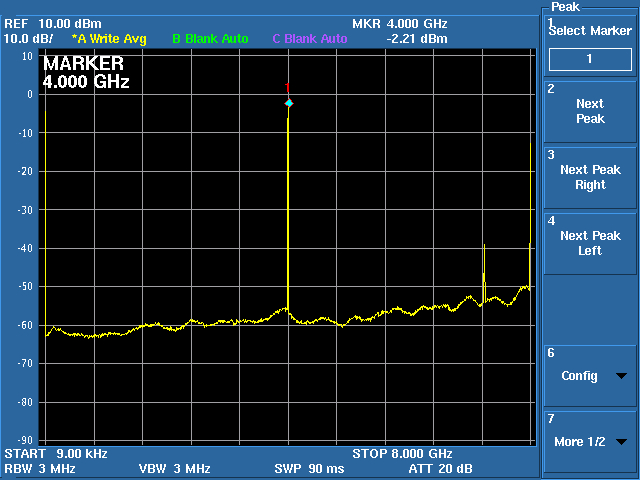Click the cyan marker 1 diamond on trace
Image resolution: width=640 pixels, height=480 pixels.
[x=289, y=103]
